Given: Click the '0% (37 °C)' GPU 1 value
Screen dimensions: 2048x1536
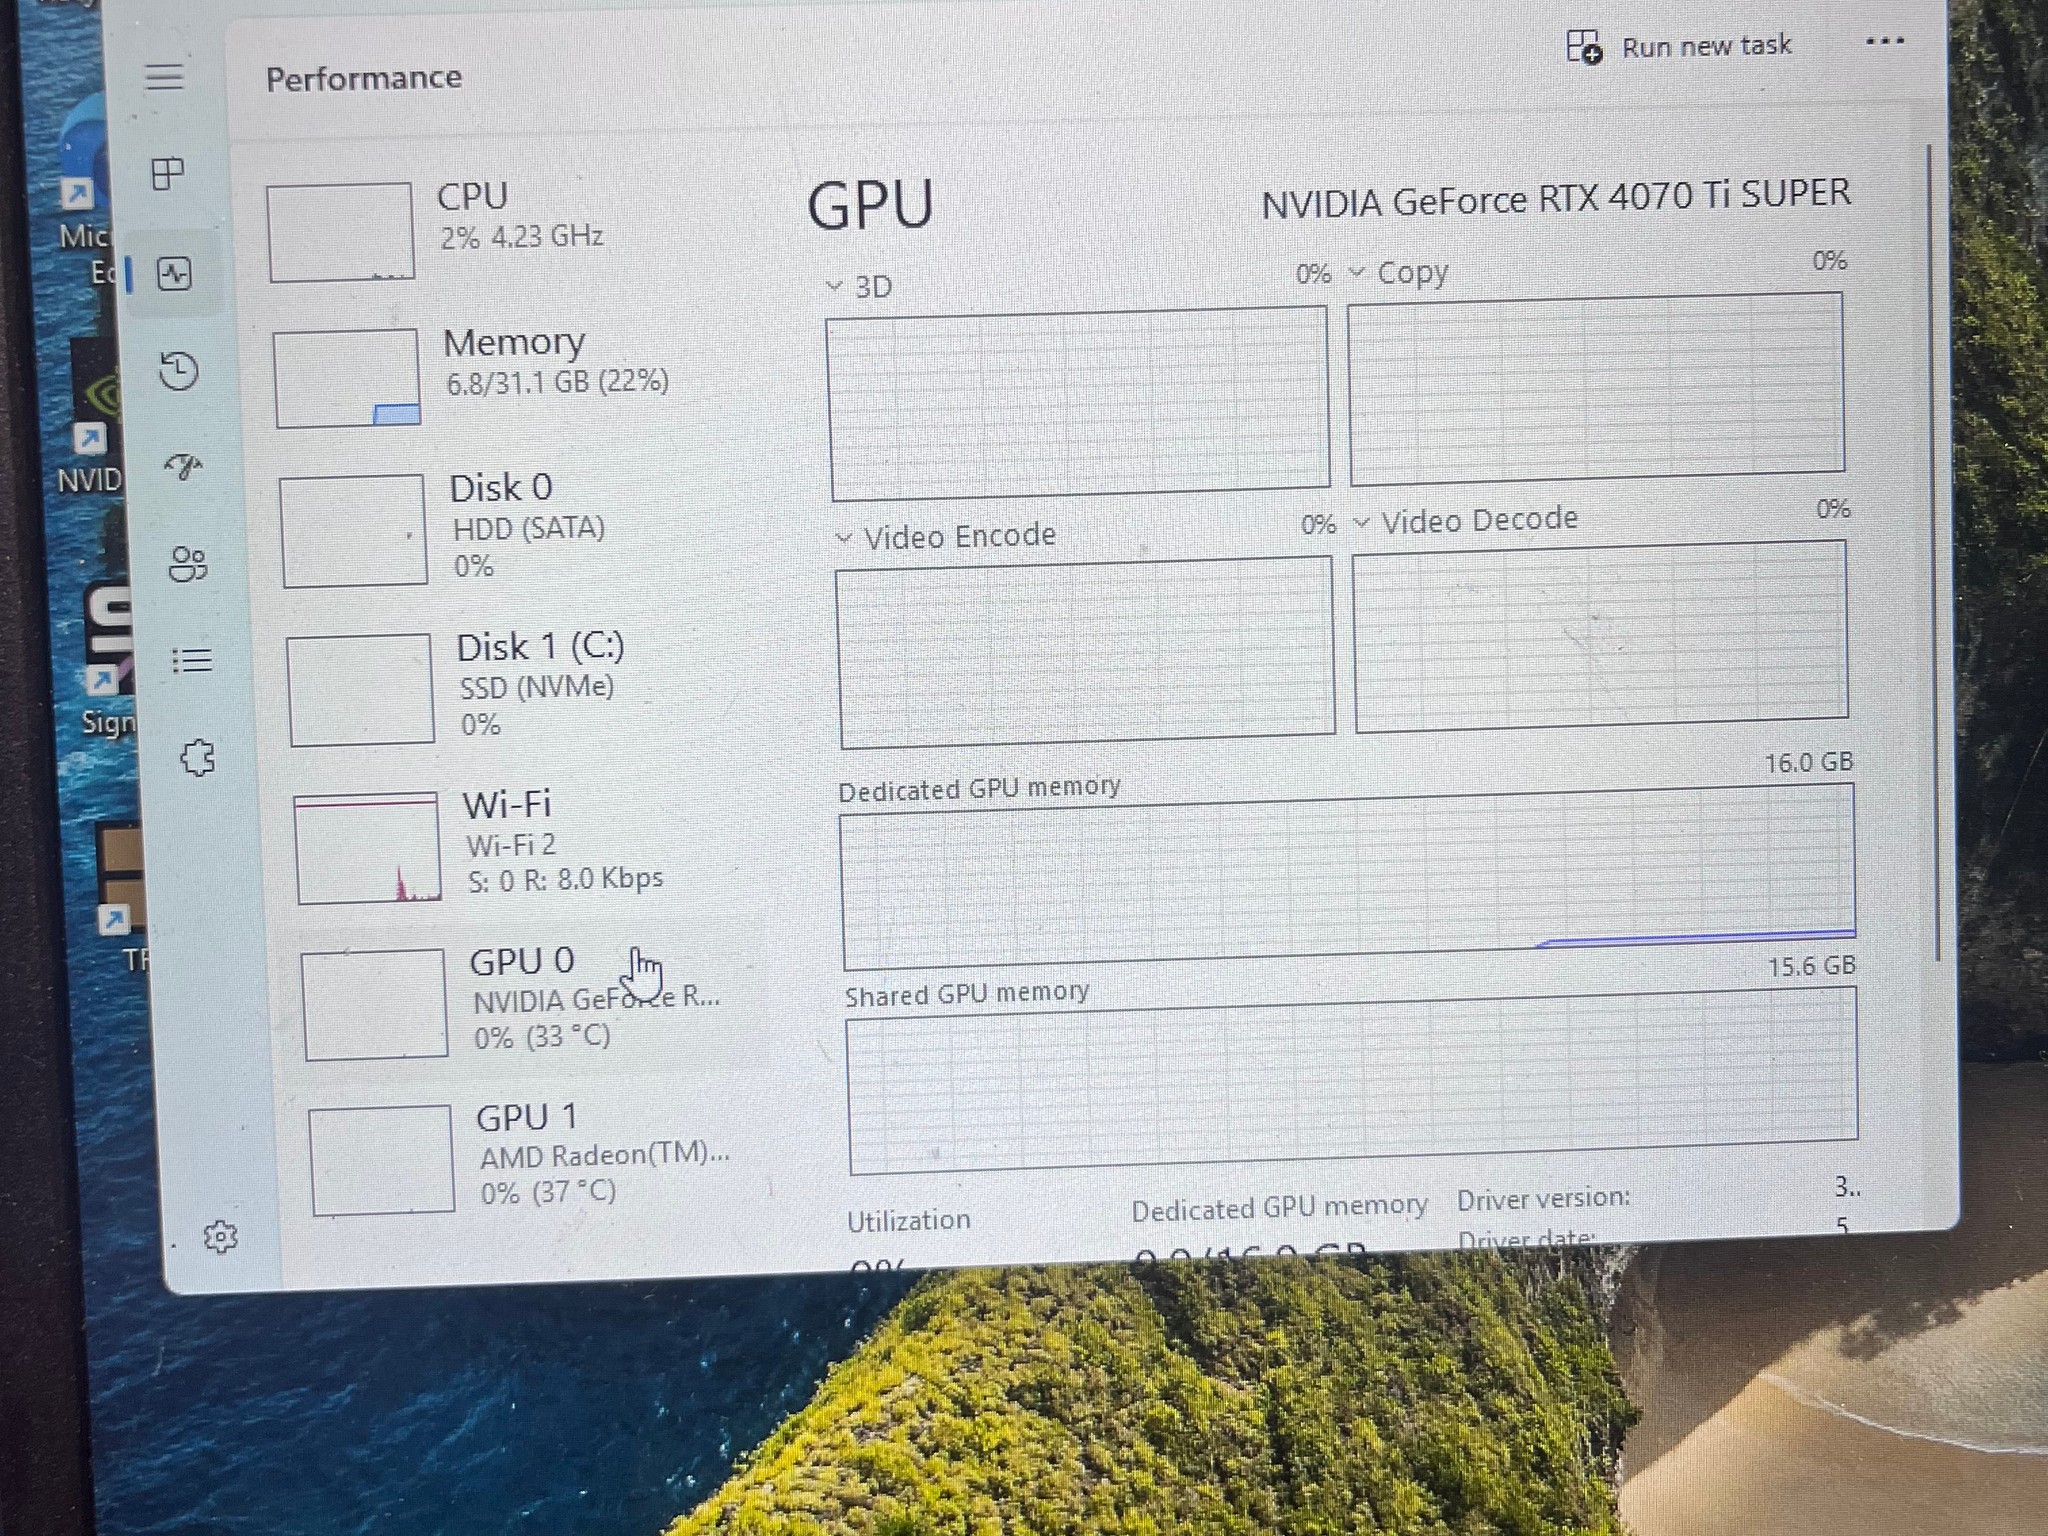Looking at the screenshot, I should [547, 1192].
